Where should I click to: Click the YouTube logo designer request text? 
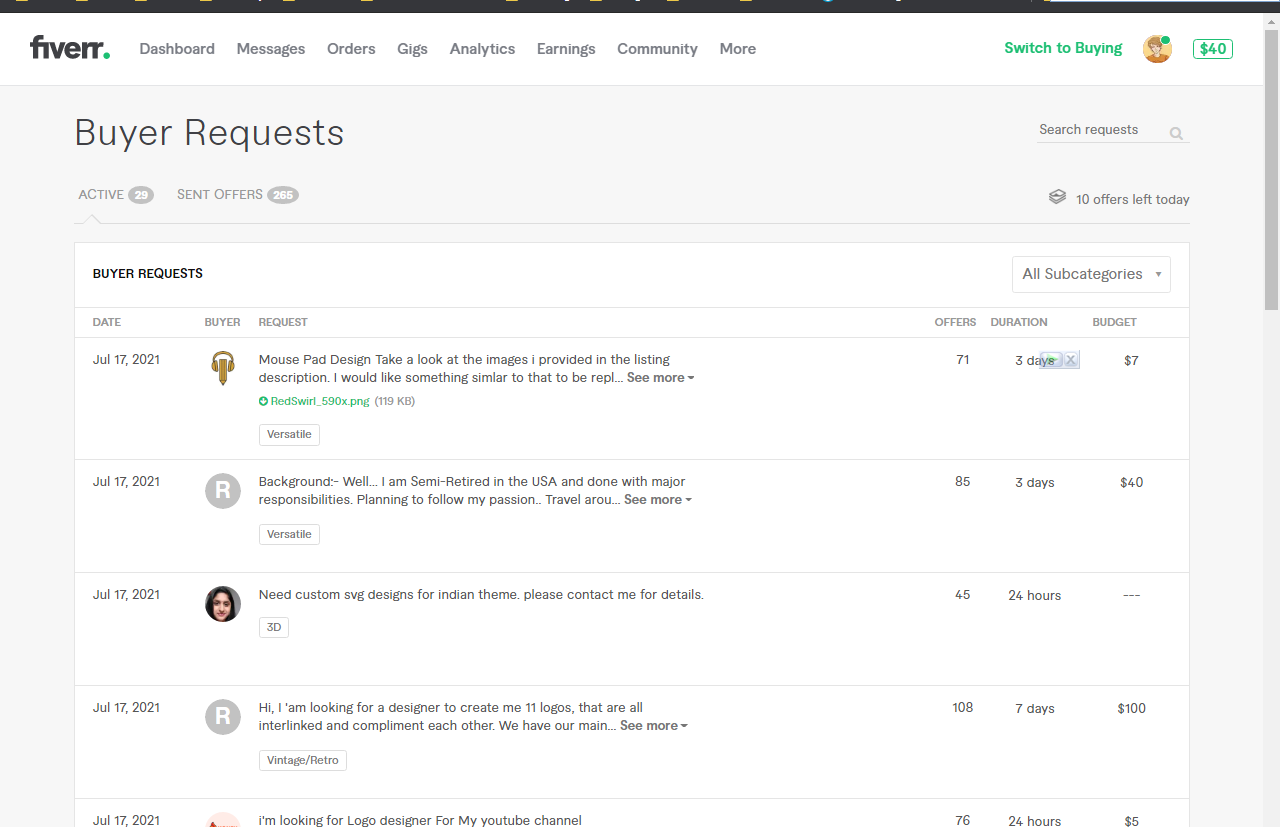click(420, 820)
